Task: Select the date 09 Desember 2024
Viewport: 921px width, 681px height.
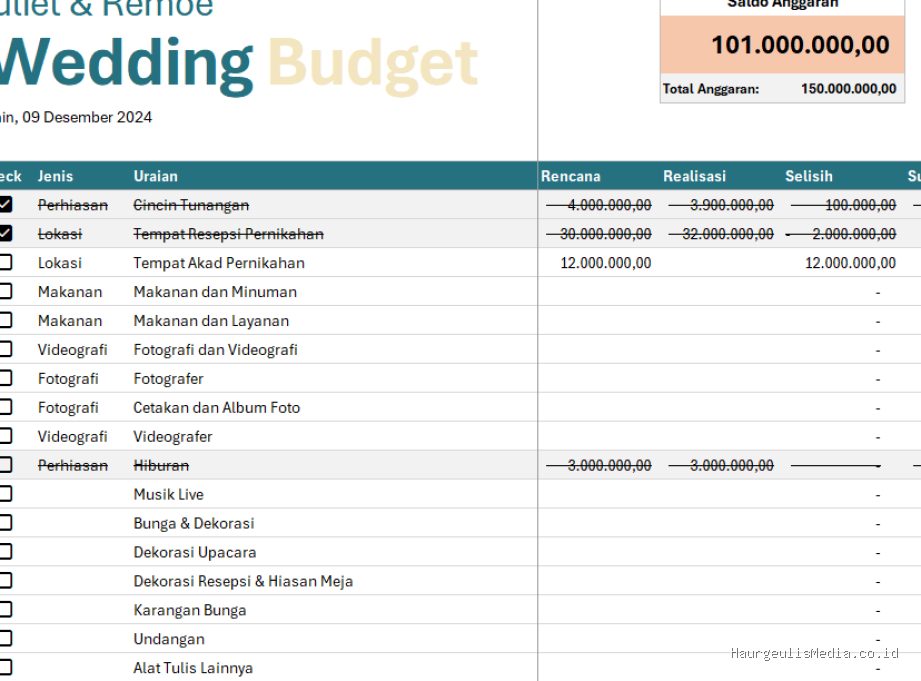Action: pos(87,117)
